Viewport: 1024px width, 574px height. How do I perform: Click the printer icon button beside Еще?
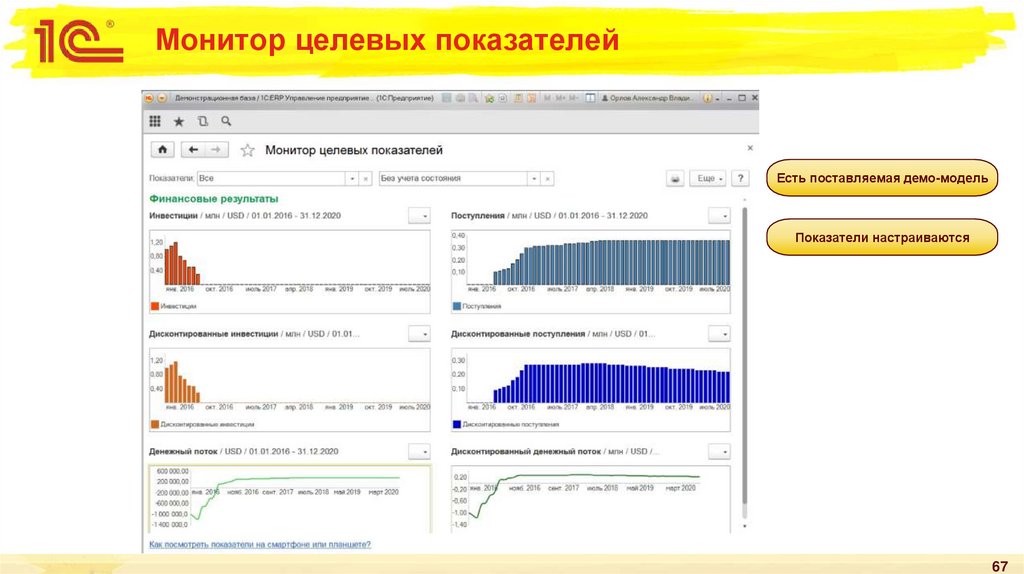[675, 178]
